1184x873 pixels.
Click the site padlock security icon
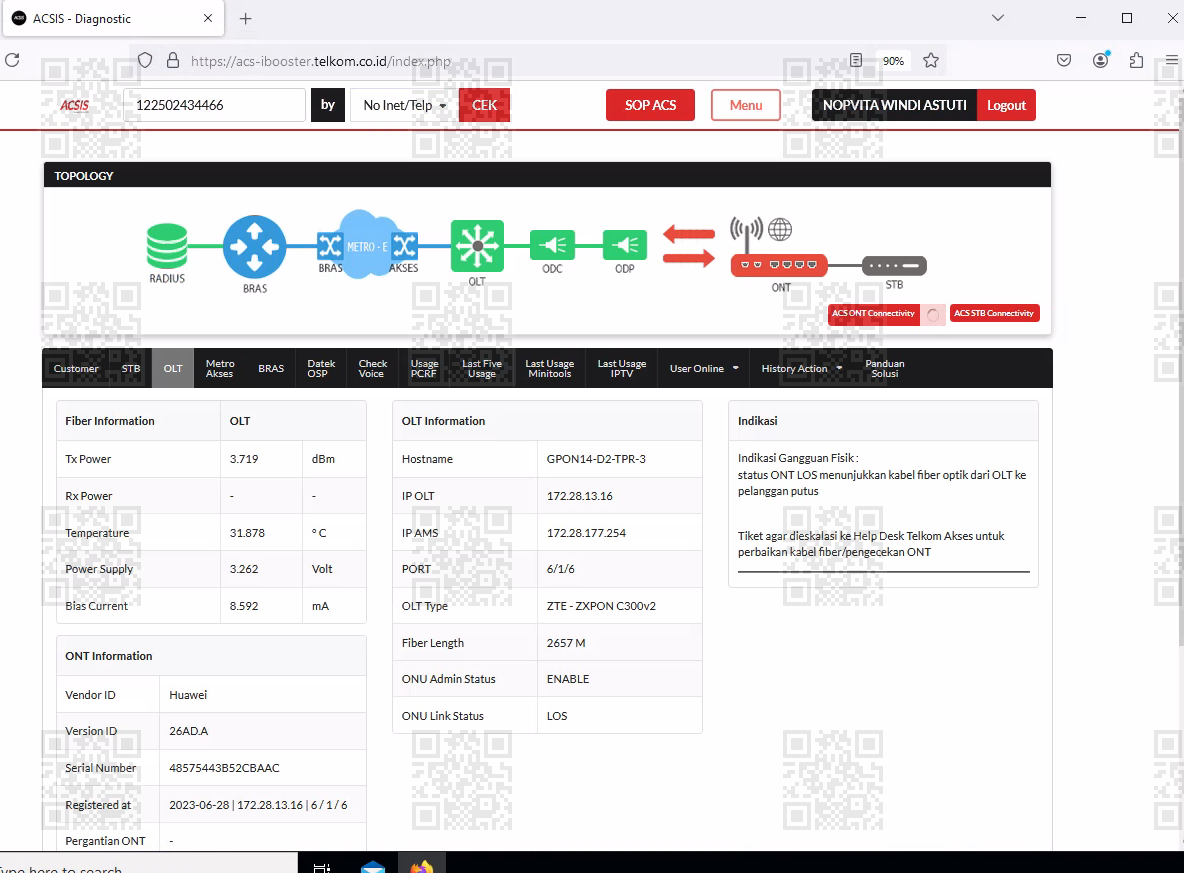173,60
